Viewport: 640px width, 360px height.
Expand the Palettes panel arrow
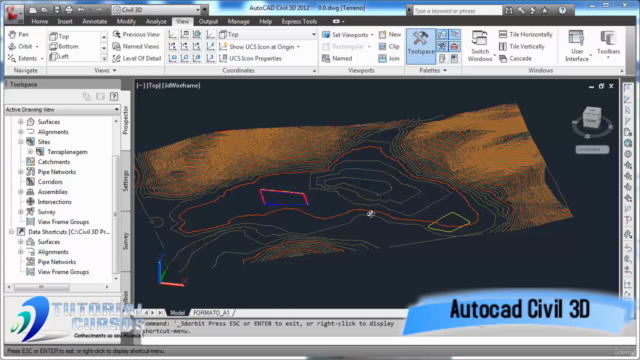tap(445, 71)
